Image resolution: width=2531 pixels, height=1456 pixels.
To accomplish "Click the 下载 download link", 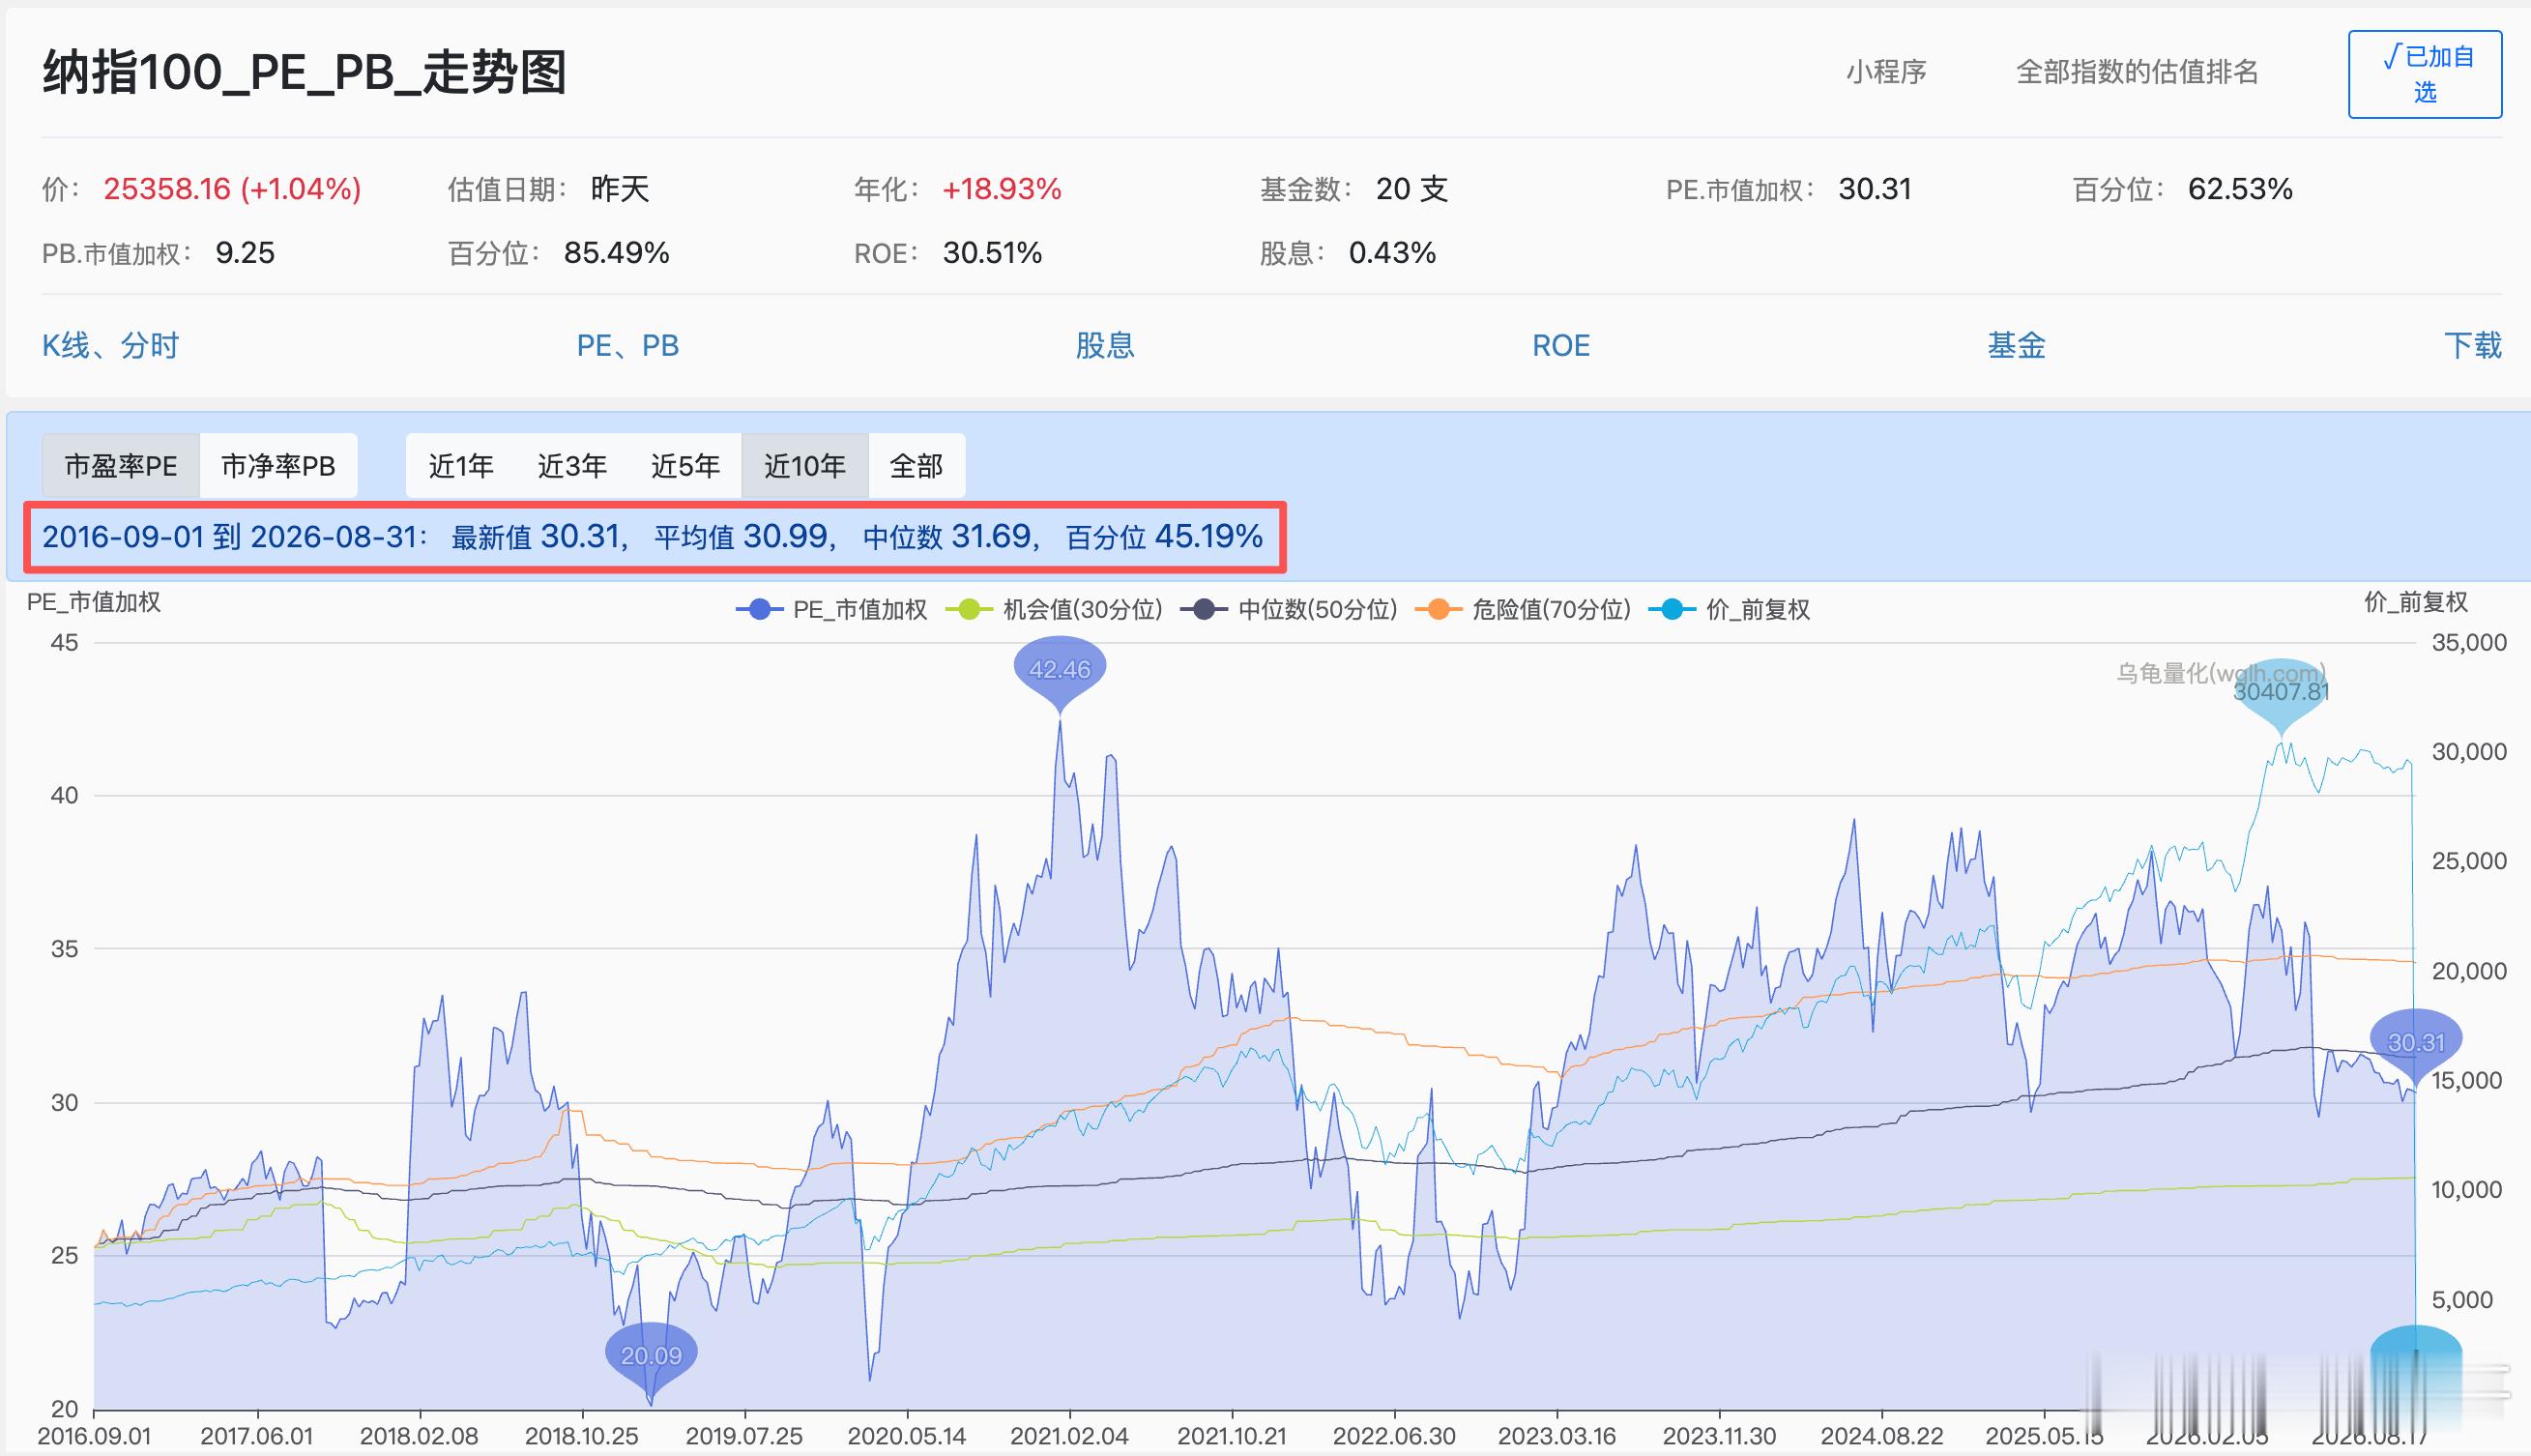I will click(x=2473, y=345).
